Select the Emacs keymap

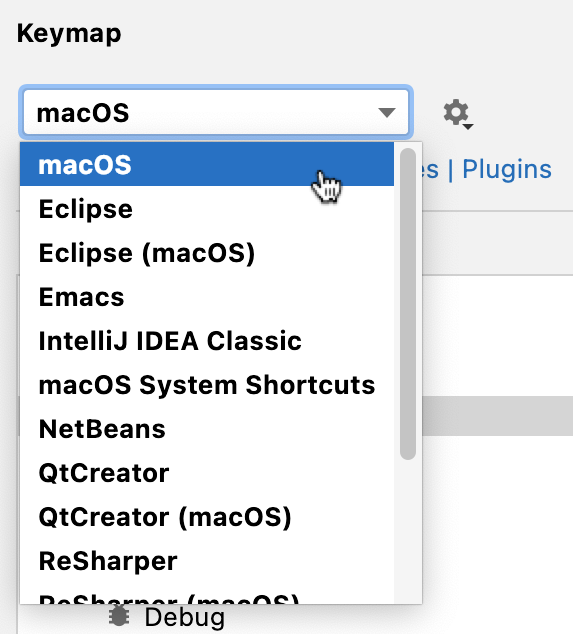207,297
